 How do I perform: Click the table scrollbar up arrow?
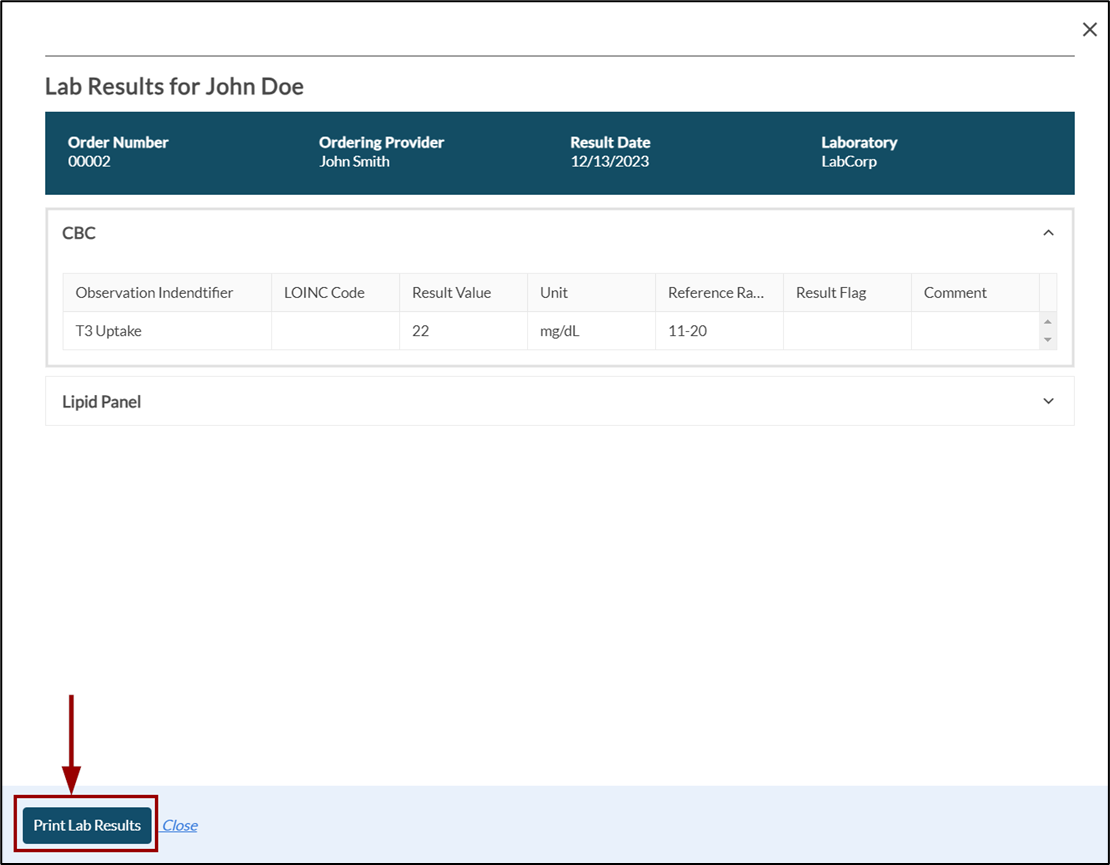pyautogui.click(x=1048, y=322)
